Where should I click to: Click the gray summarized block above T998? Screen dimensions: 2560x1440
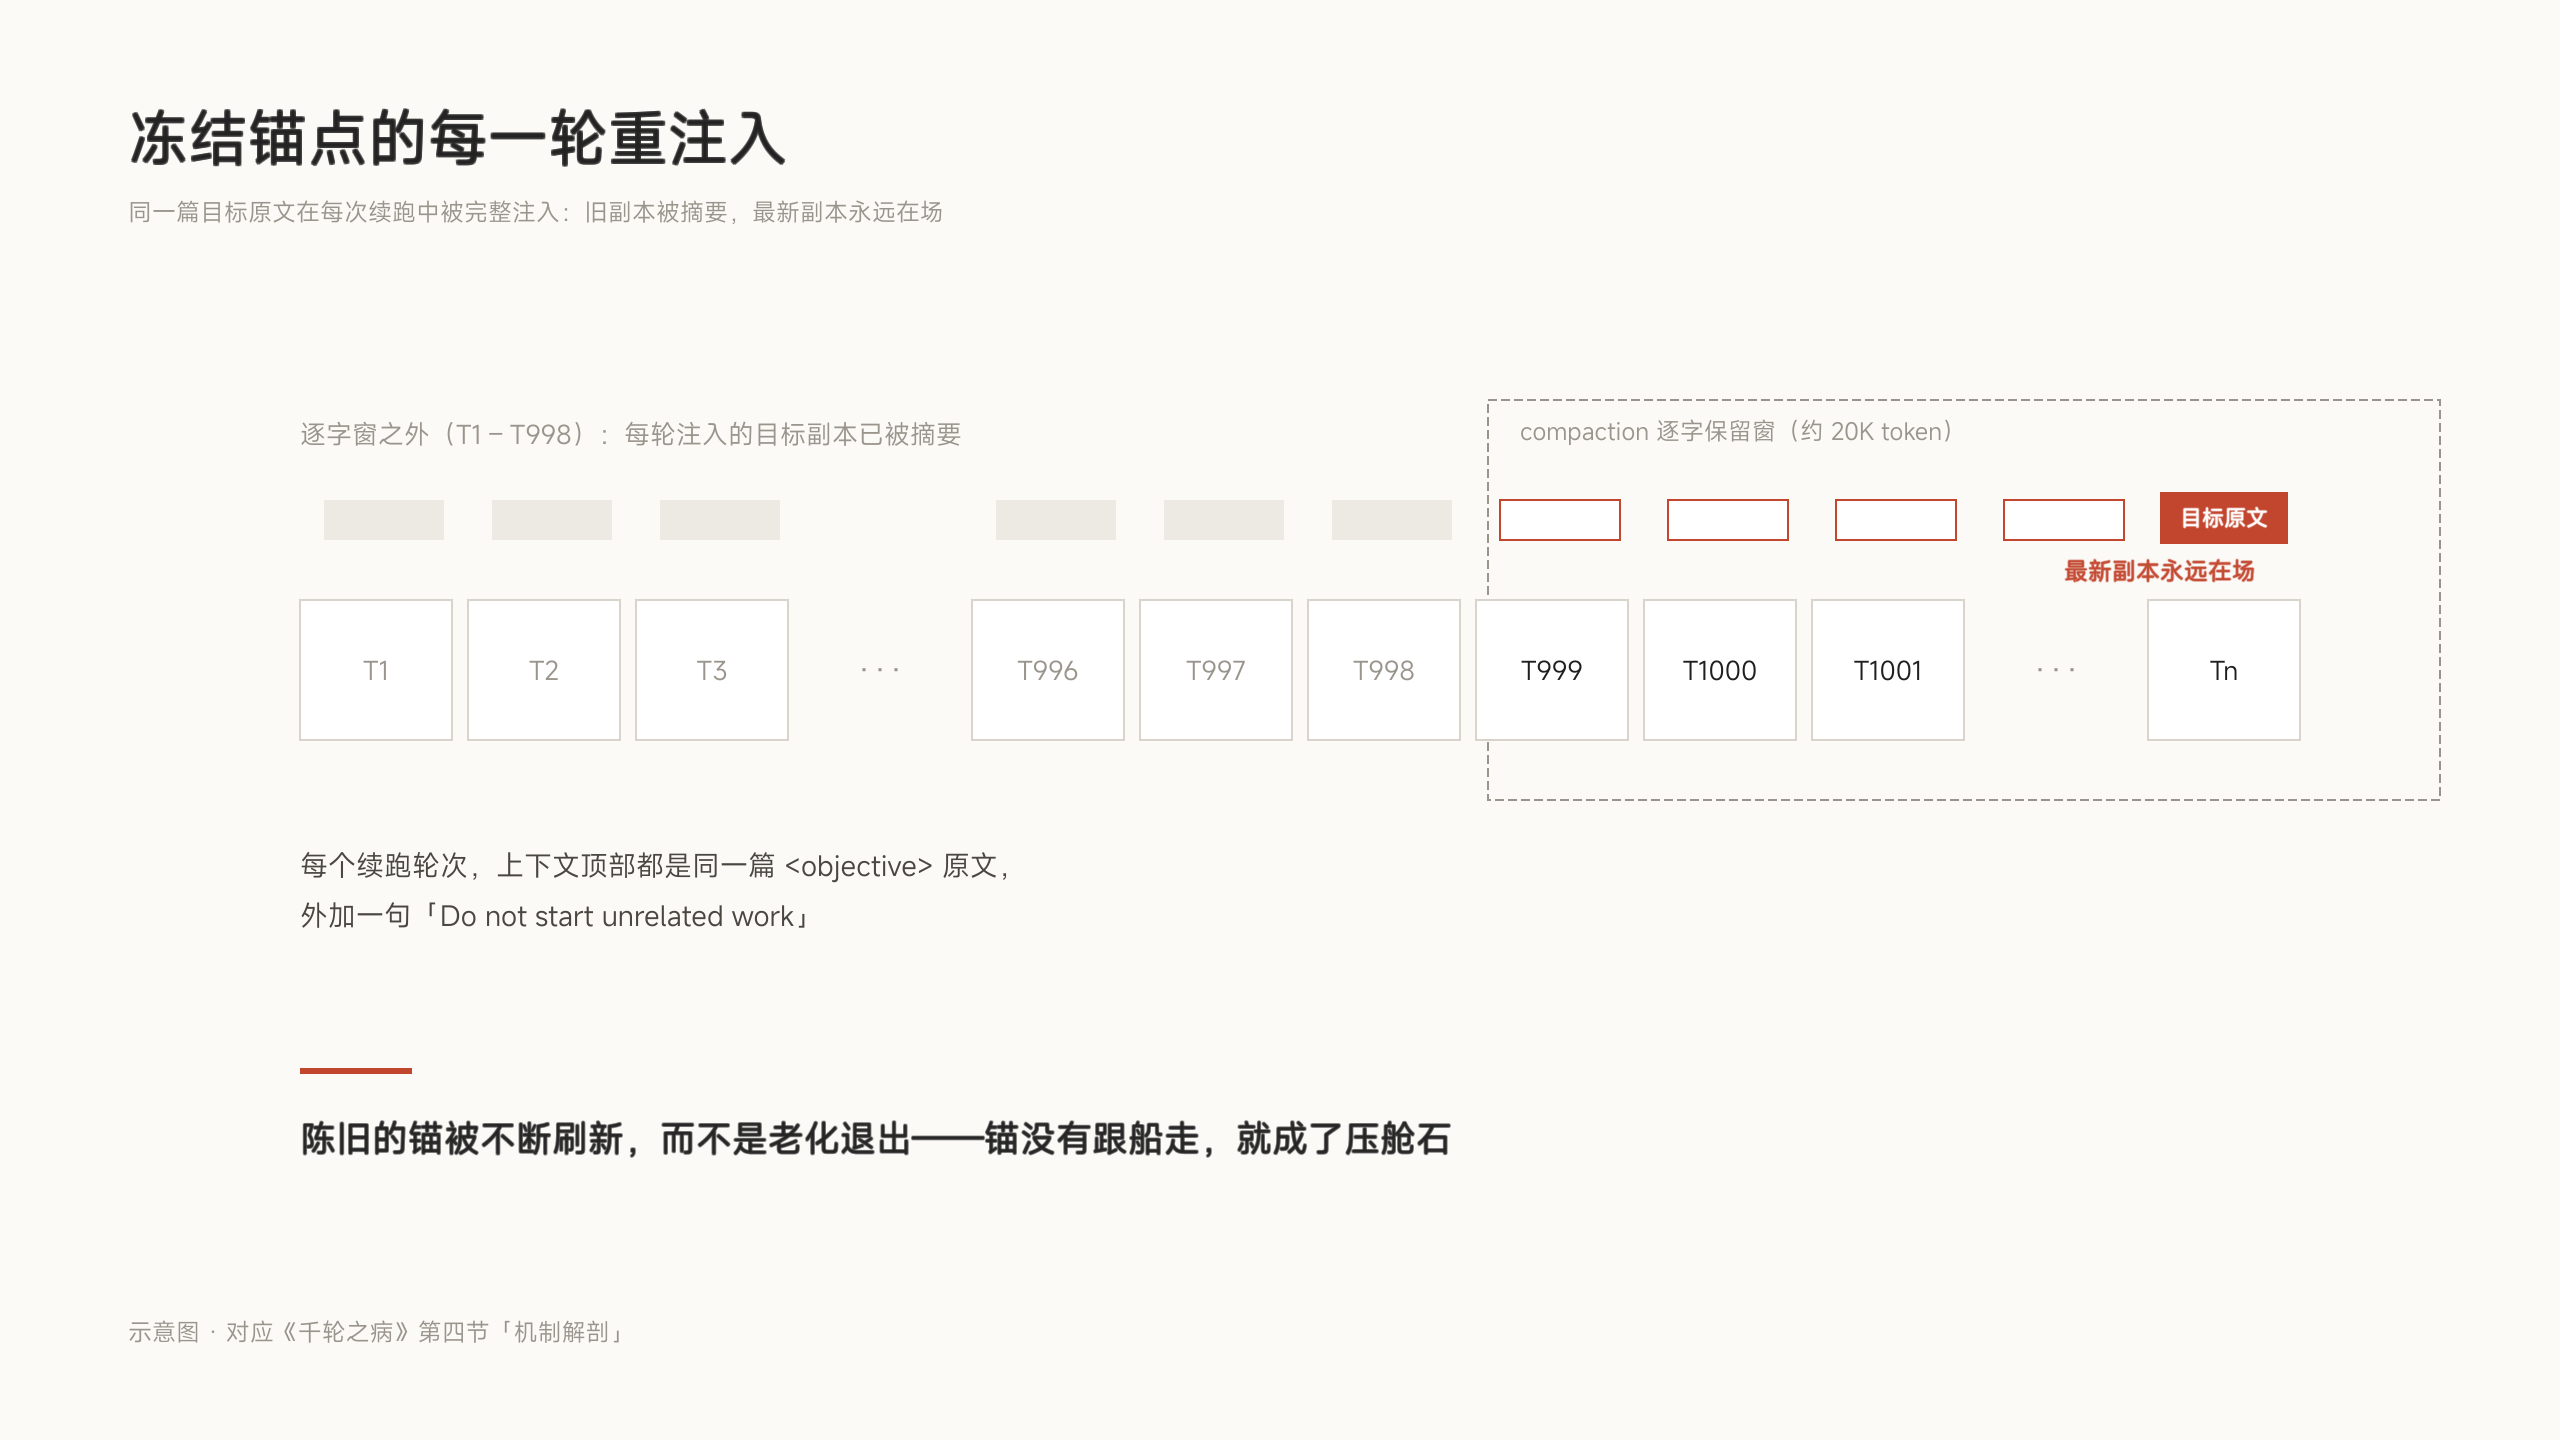(1392, 520)
